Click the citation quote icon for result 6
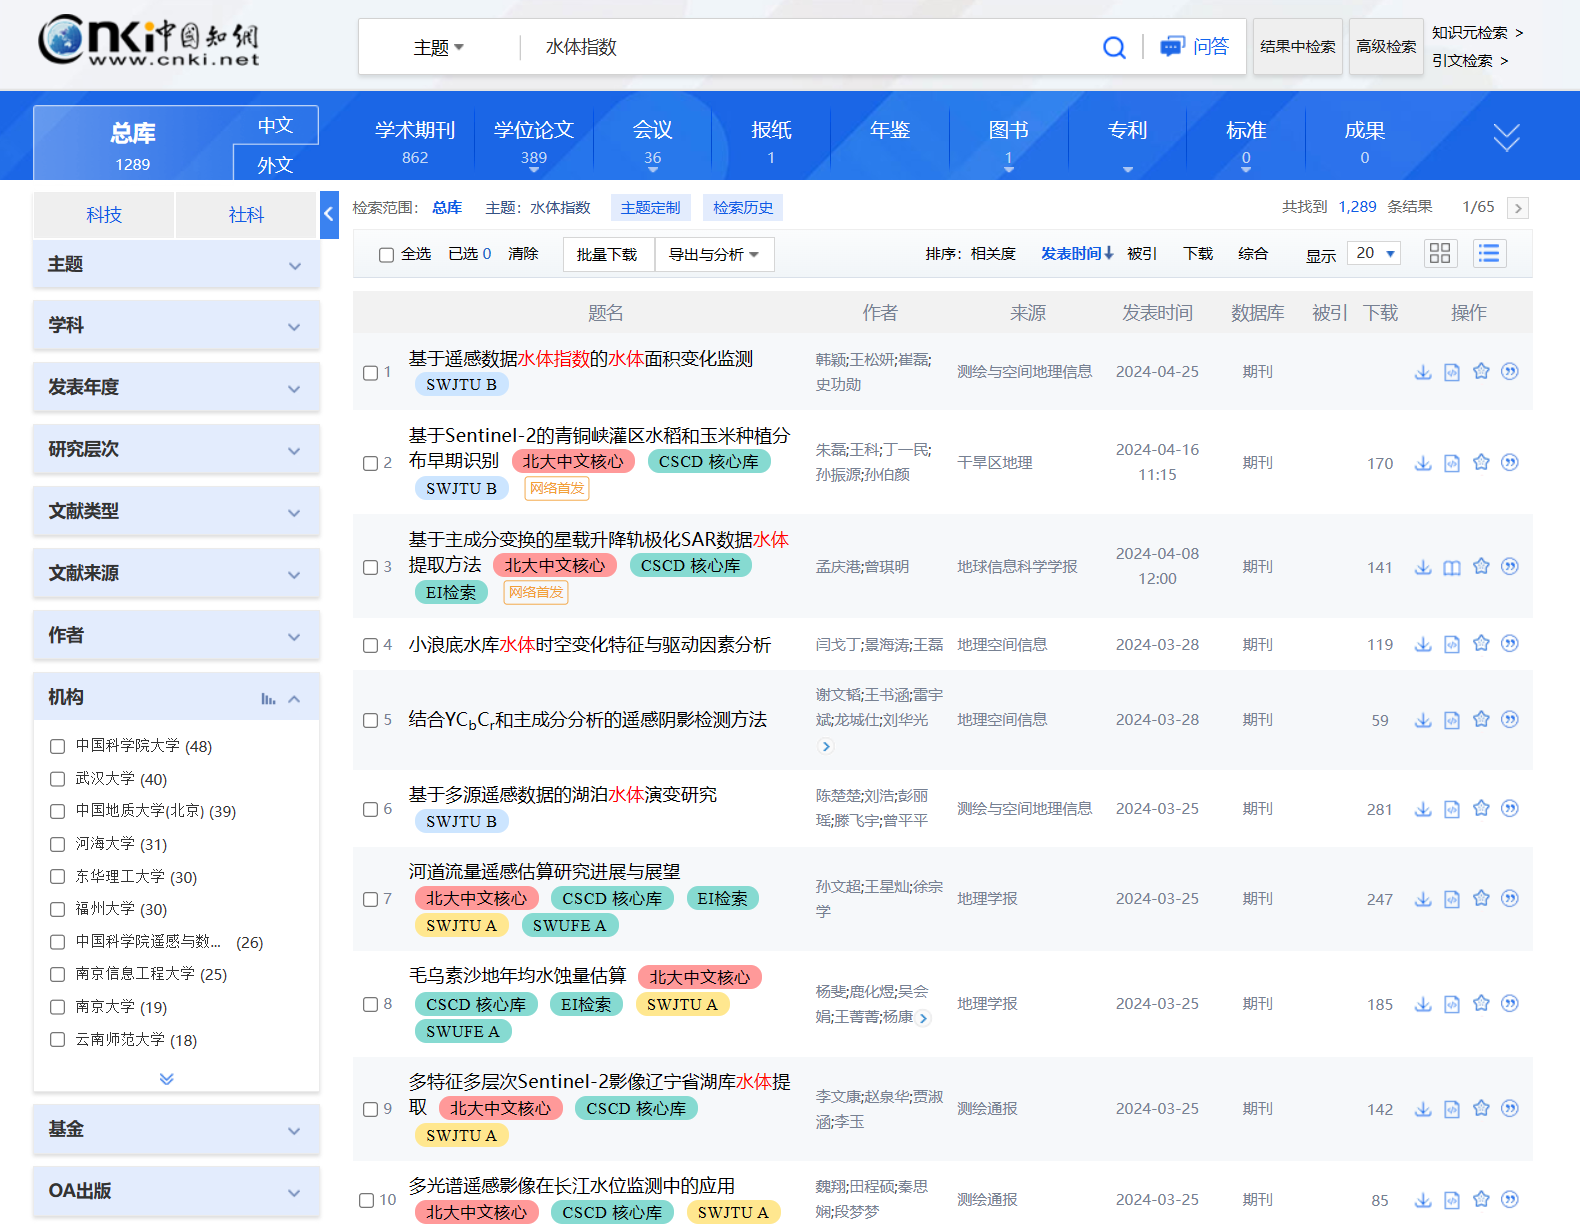The width and height of the screenshot is (1580, 1232). coord(1510,808)
